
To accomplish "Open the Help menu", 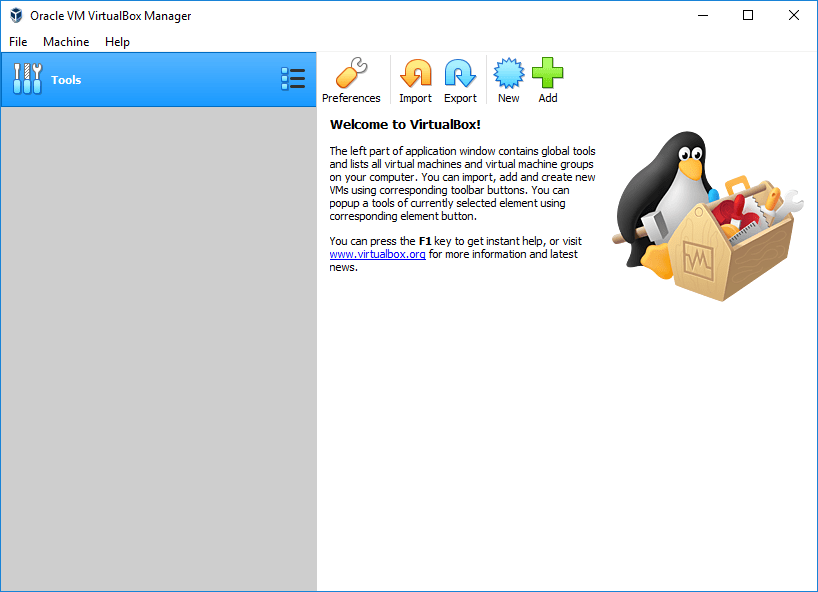I will tap(117, 42).
